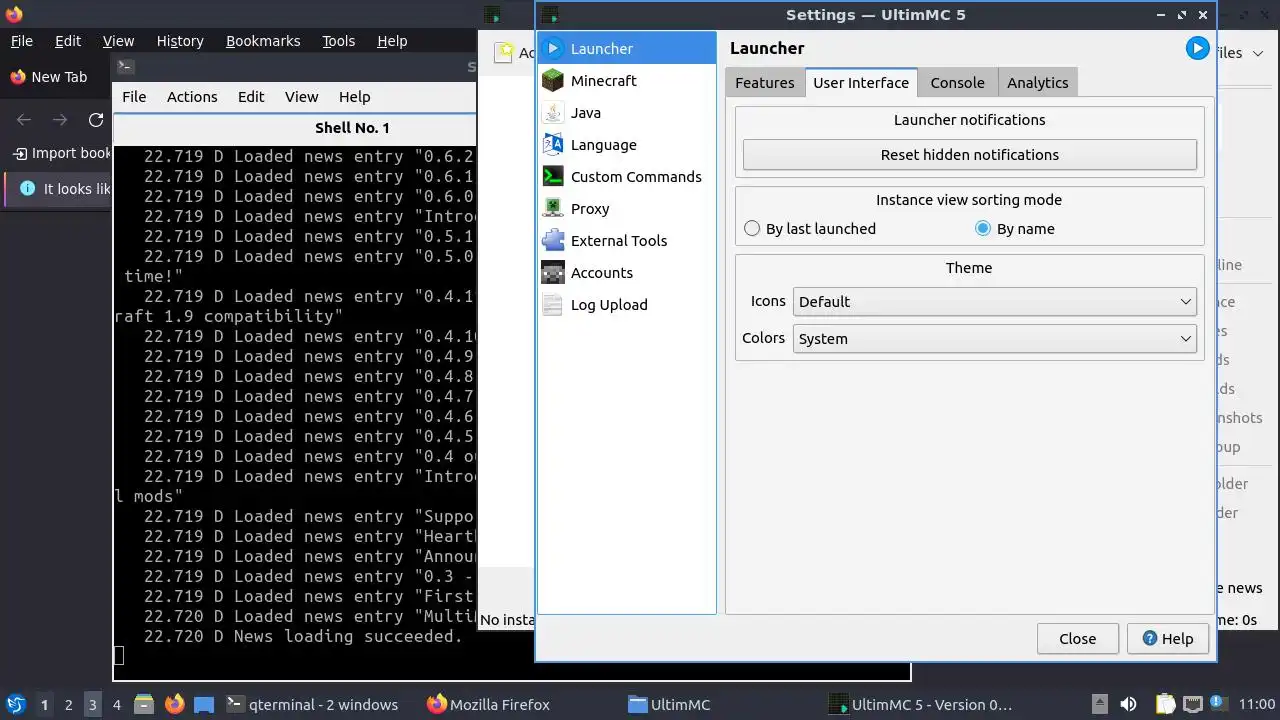
Task: Switch to the Analytics tab
Action: pyautogui.click(x=1038, y=83)
